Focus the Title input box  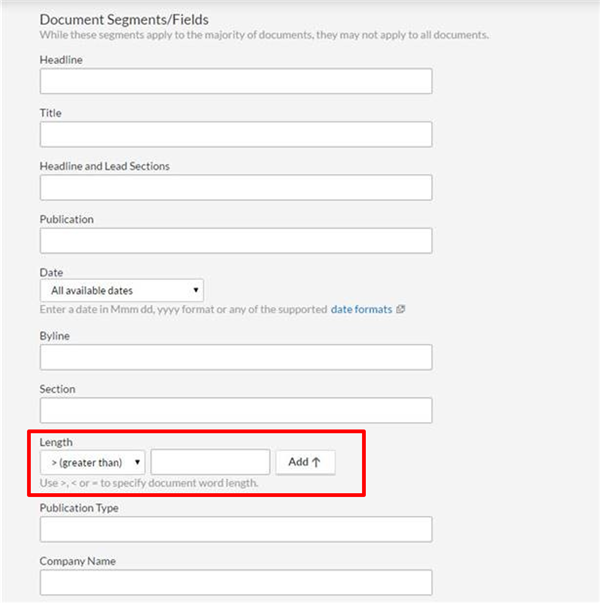[236, 134]
